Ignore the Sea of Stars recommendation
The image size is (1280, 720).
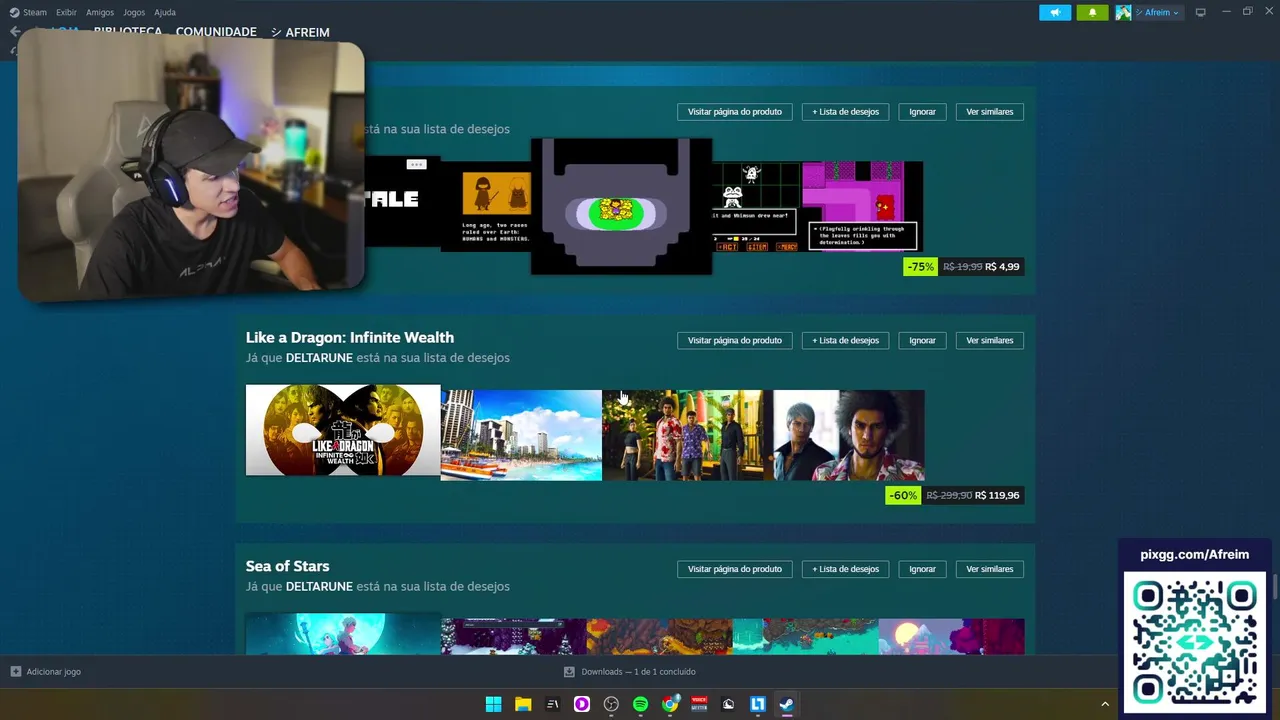click(922, 569)
